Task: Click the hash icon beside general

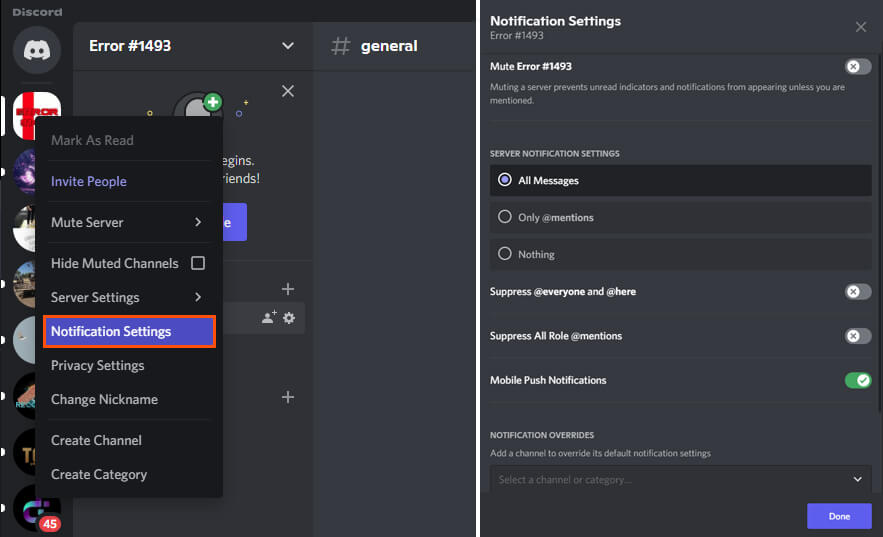Action: pos(340,46)
